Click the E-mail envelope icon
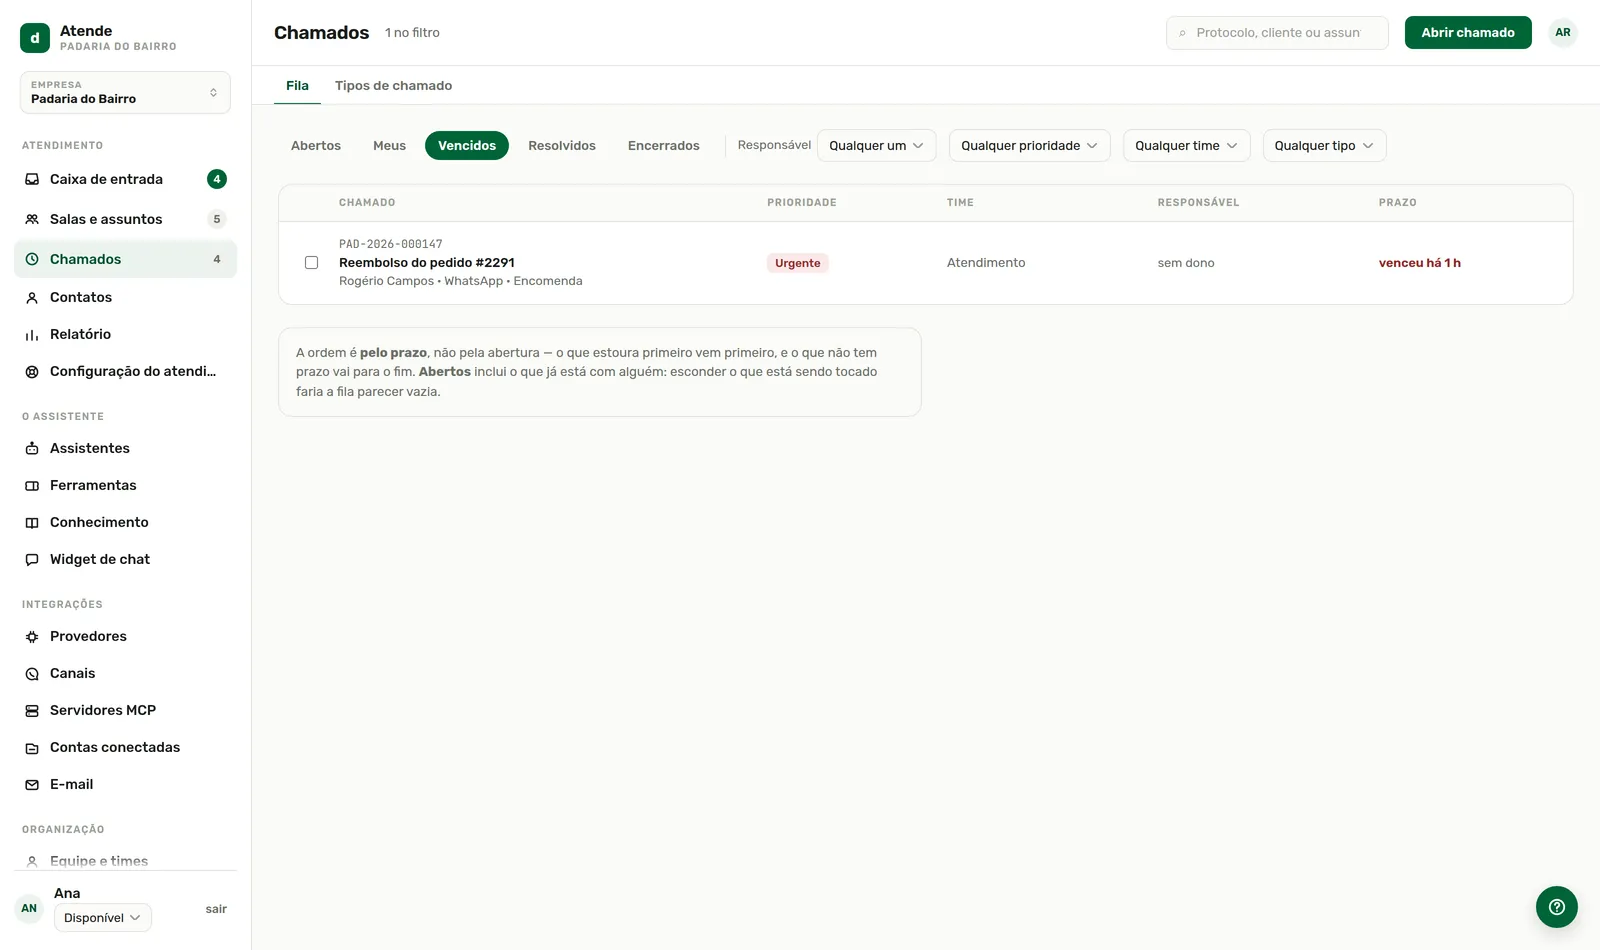 tap(32, 784)
